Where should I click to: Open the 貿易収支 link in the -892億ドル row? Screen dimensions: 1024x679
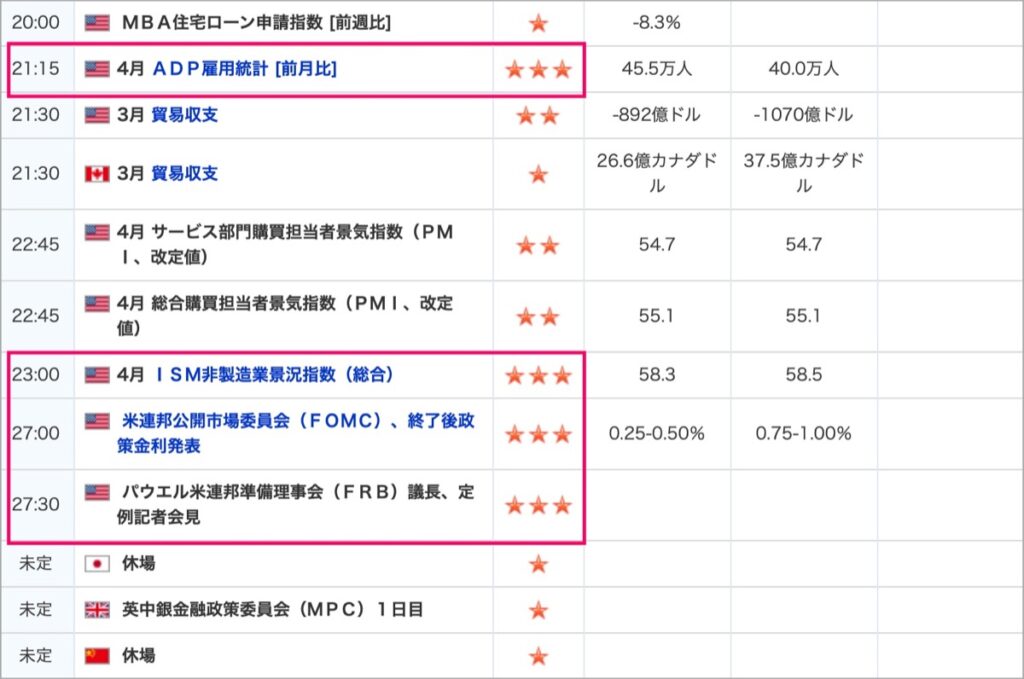tap(184, 115)
